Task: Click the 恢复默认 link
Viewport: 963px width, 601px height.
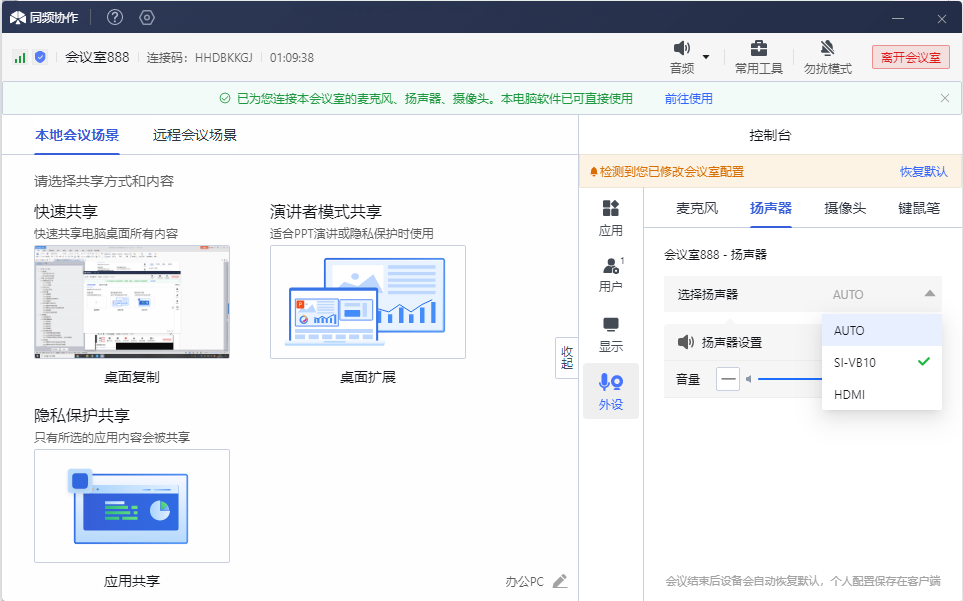Action: coord(923,171)
